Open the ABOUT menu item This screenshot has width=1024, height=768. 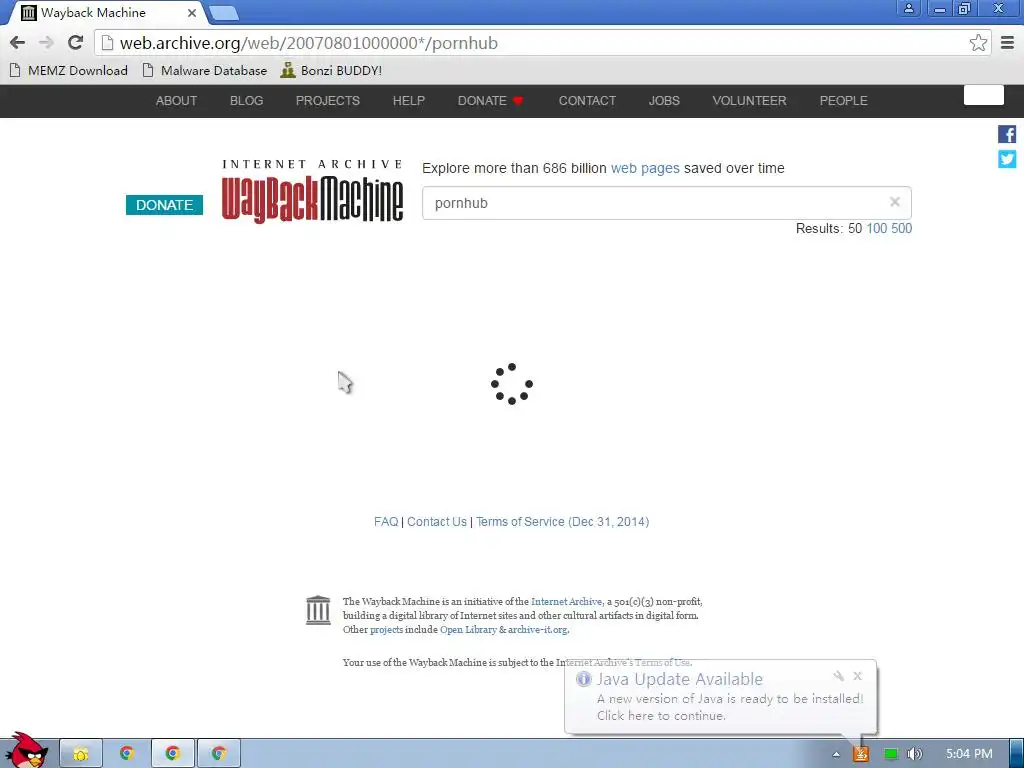176,101
